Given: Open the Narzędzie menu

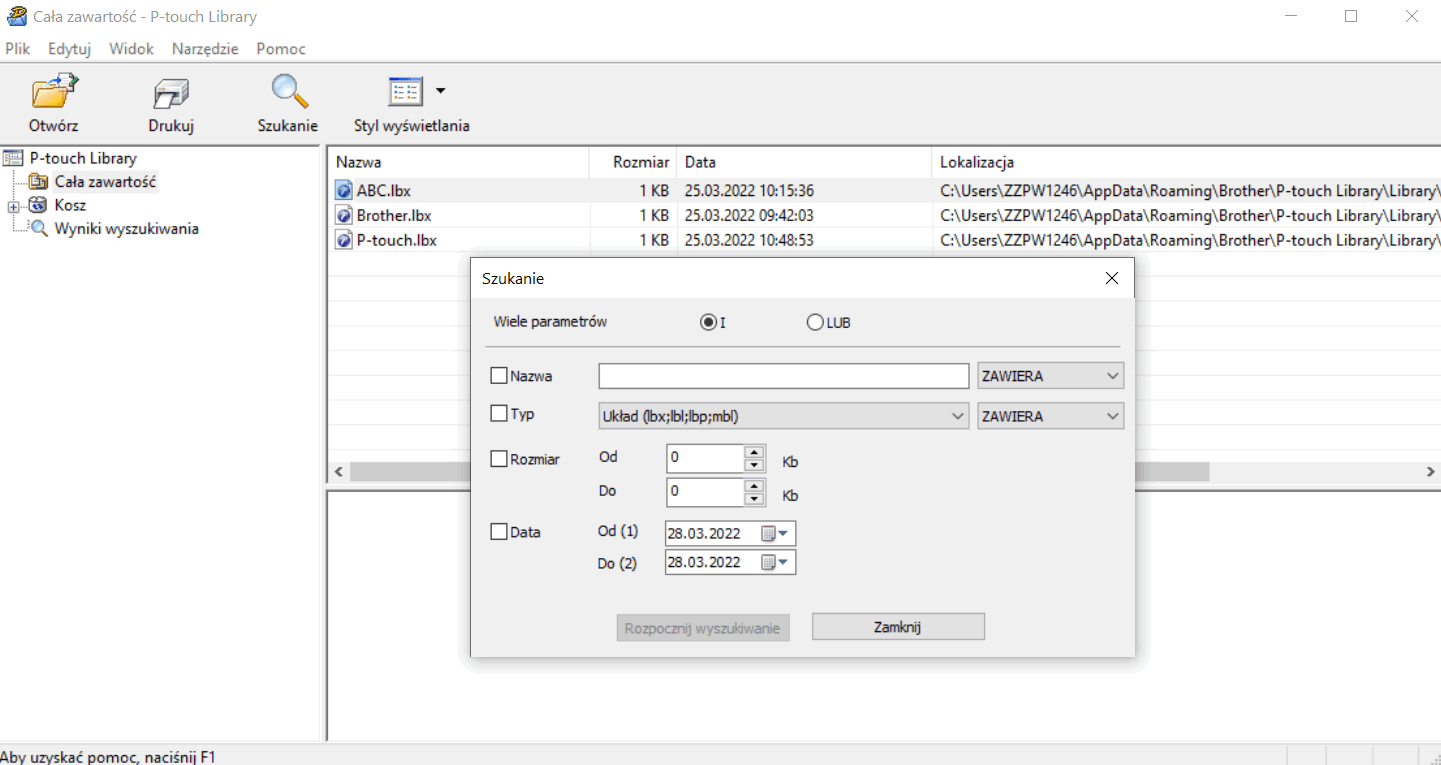Looking at the screenshot, I should (204, 49).
